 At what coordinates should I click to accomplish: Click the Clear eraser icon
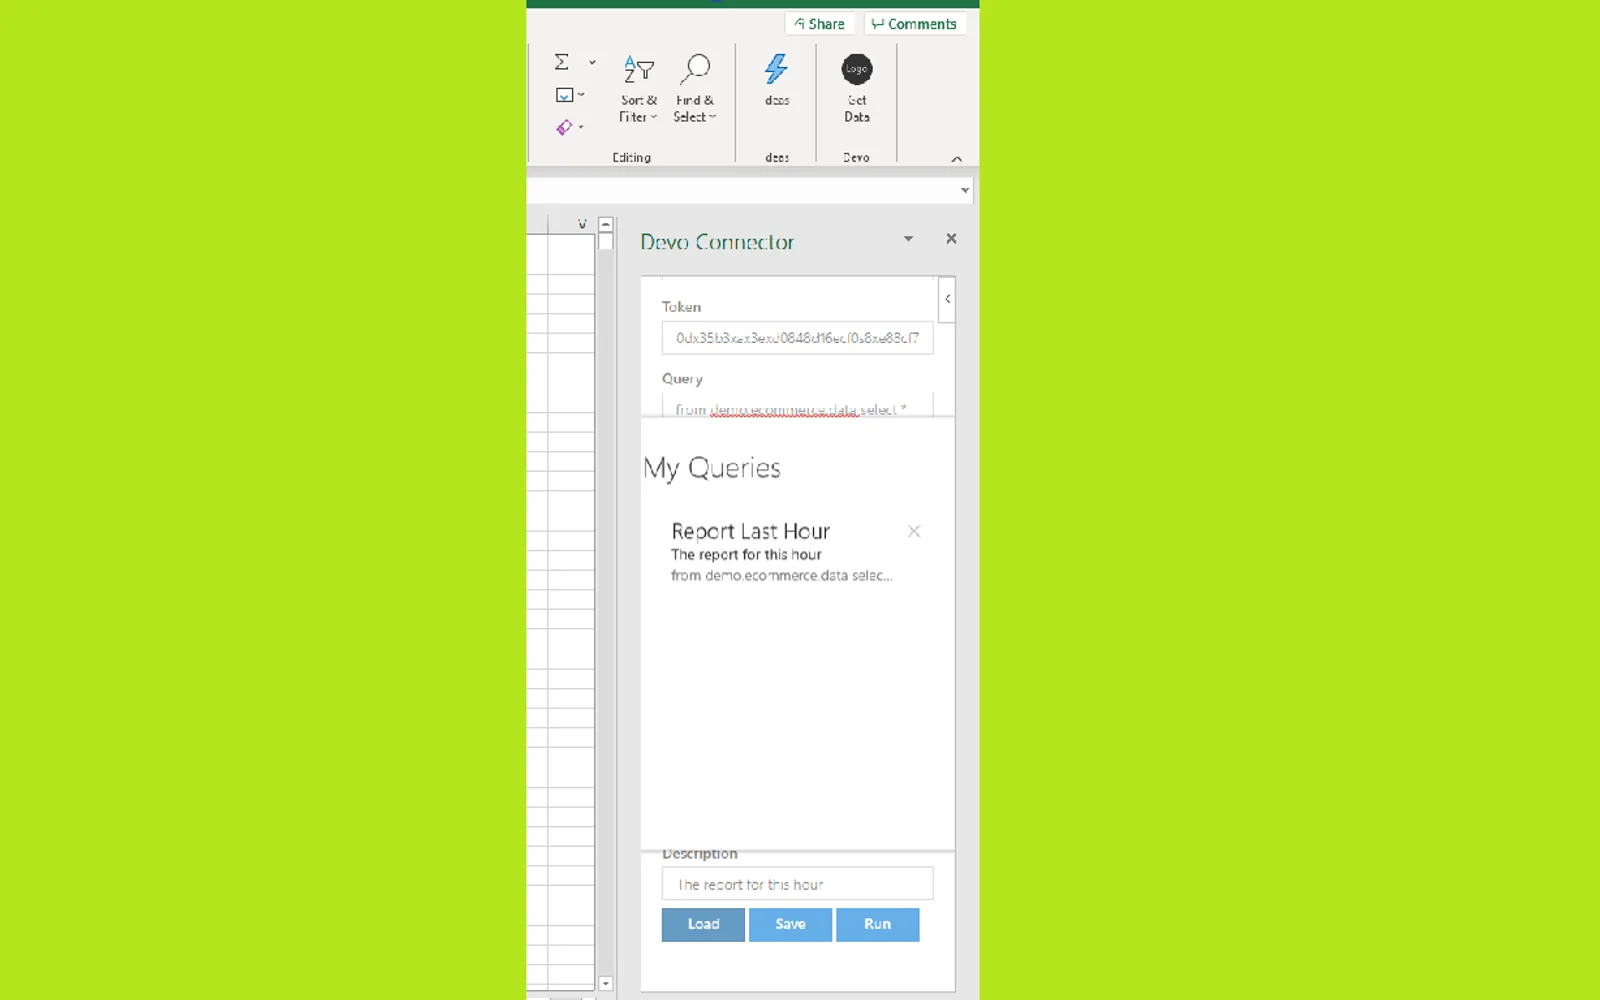coord(565,127)
